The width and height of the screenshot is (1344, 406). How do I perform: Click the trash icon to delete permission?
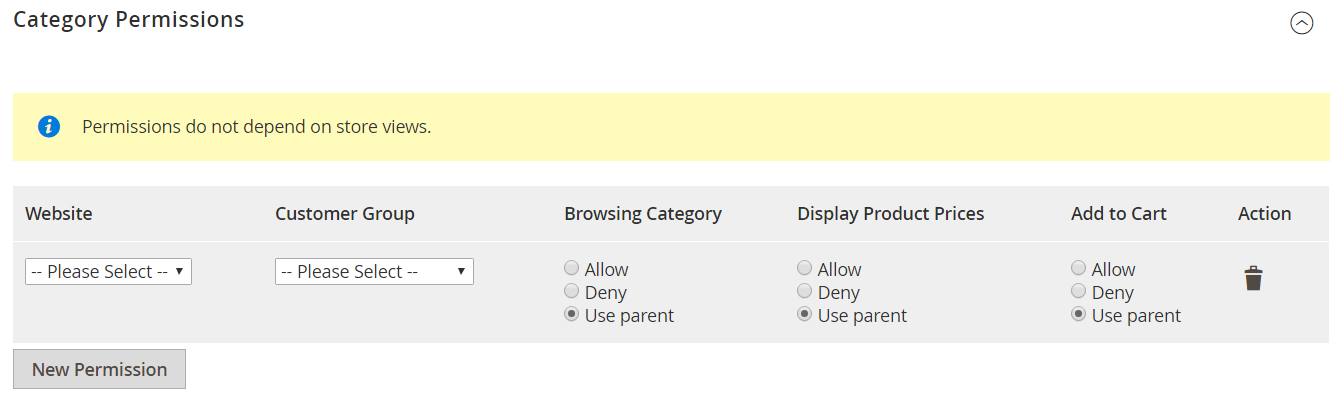pyautogui.click(x=1253, y=279)
